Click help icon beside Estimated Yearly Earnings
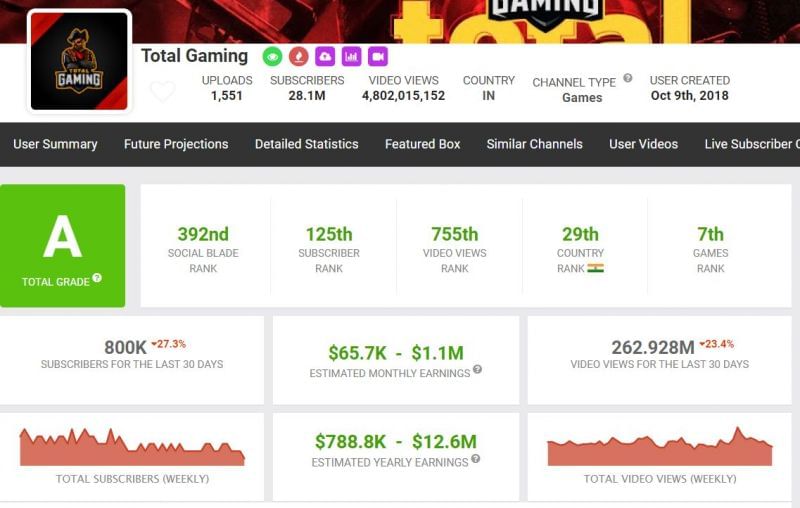This screenshot has width=800, height=508. coord(475,459)
